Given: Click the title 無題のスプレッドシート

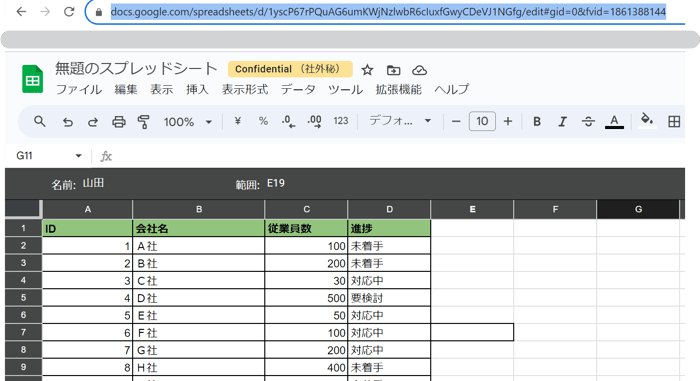Looking at the screenshot, I should [x=136, y=68].
